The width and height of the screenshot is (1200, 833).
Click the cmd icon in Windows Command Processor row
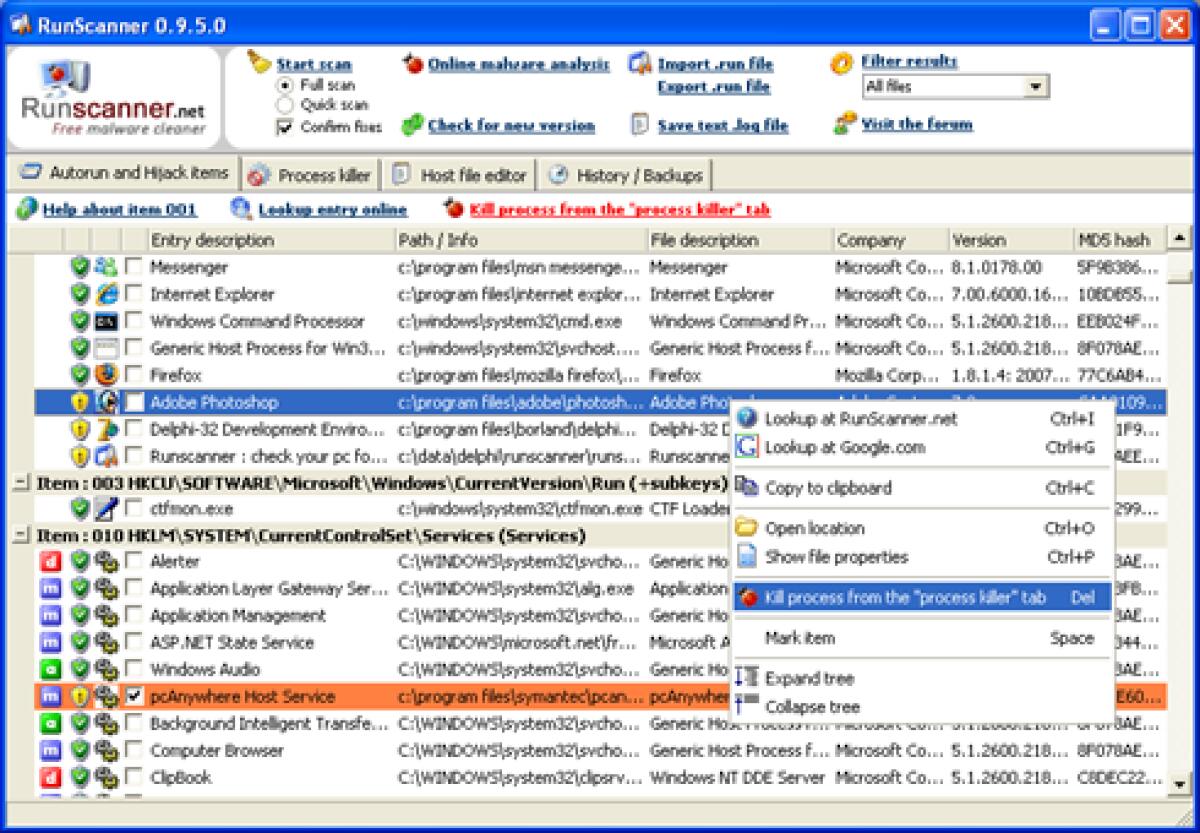[107, 321]
